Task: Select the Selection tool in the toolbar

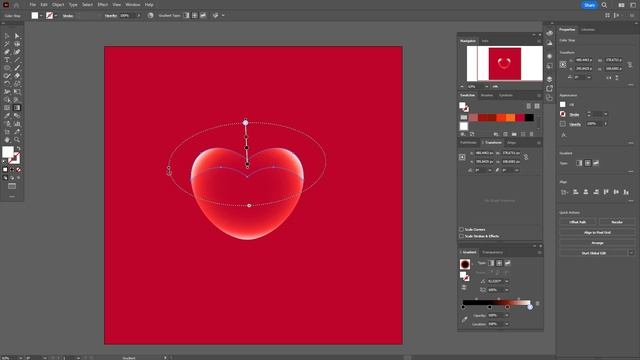Action: point(7,36)
